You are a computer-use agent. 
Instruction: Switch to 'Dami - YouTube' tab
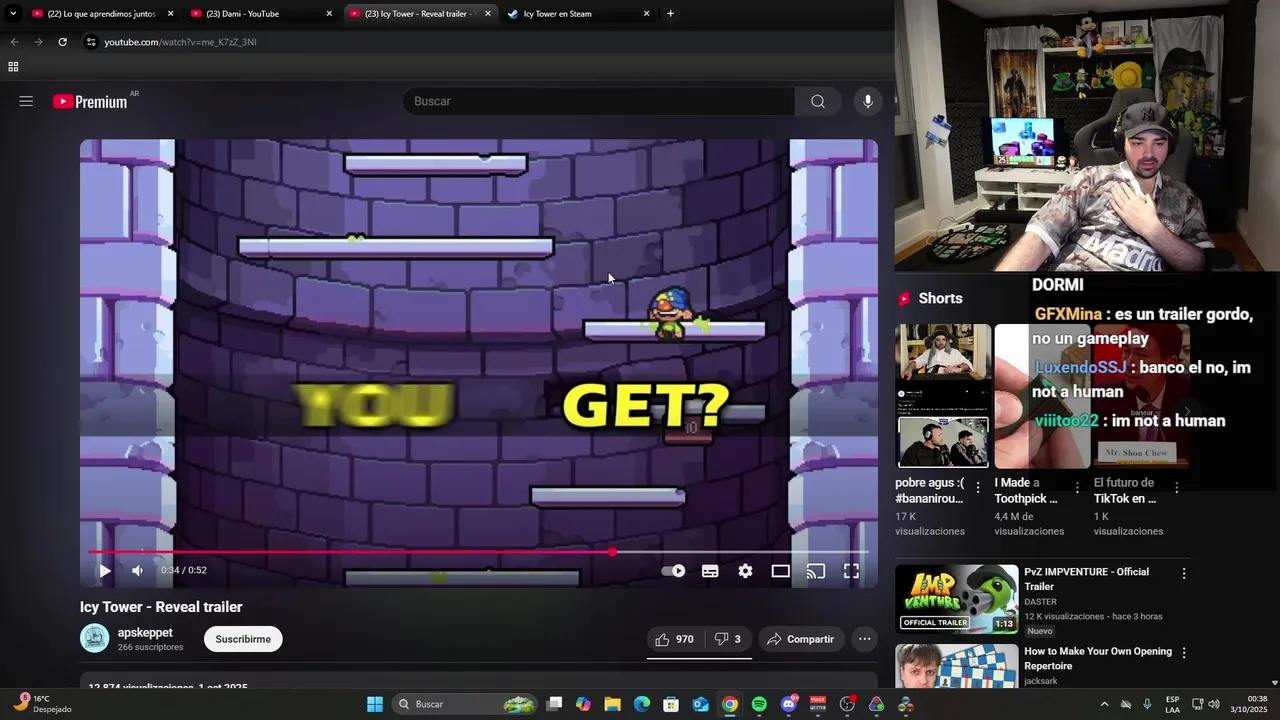click(x=260, y=14)
